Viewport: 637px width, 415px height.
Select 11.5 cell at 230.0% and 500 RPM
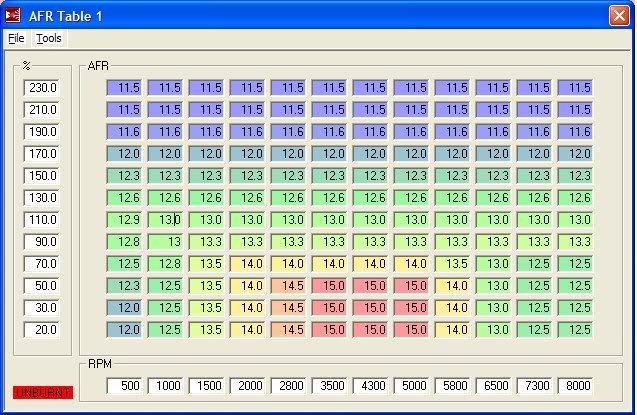pyautogui.click(x=124, y=88)
